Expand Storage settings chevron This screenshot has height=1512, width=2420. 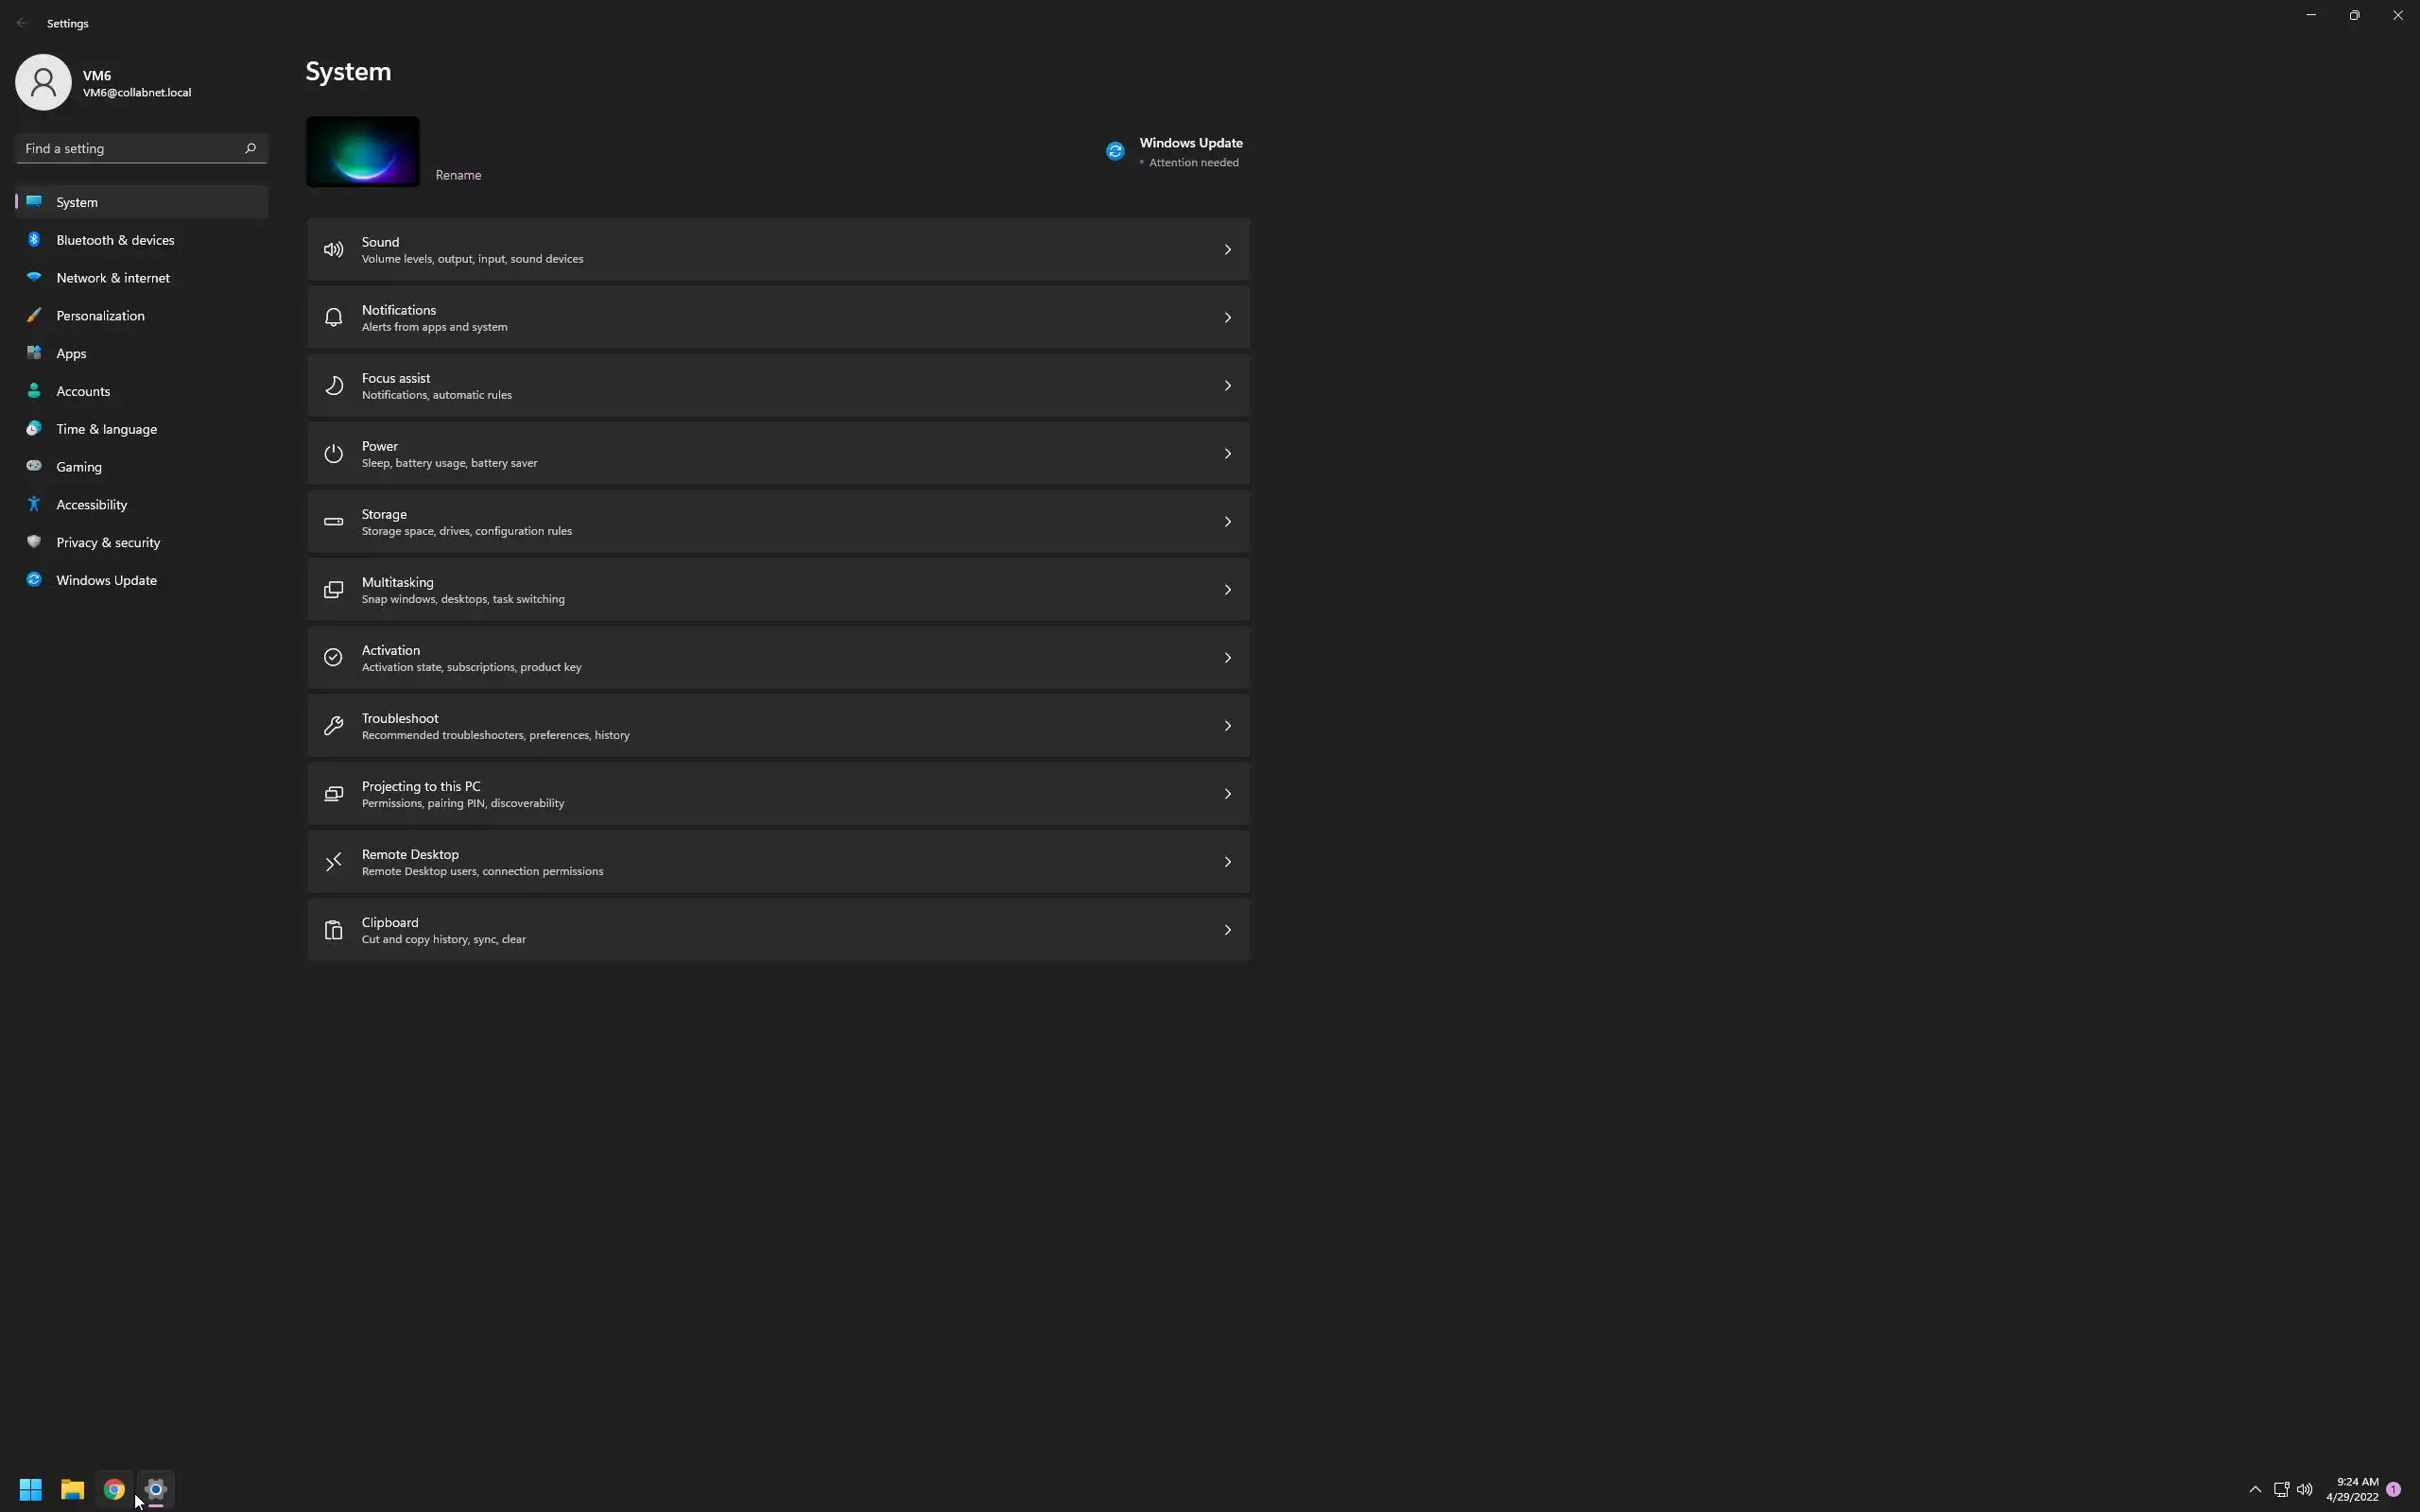[1227, 522]
